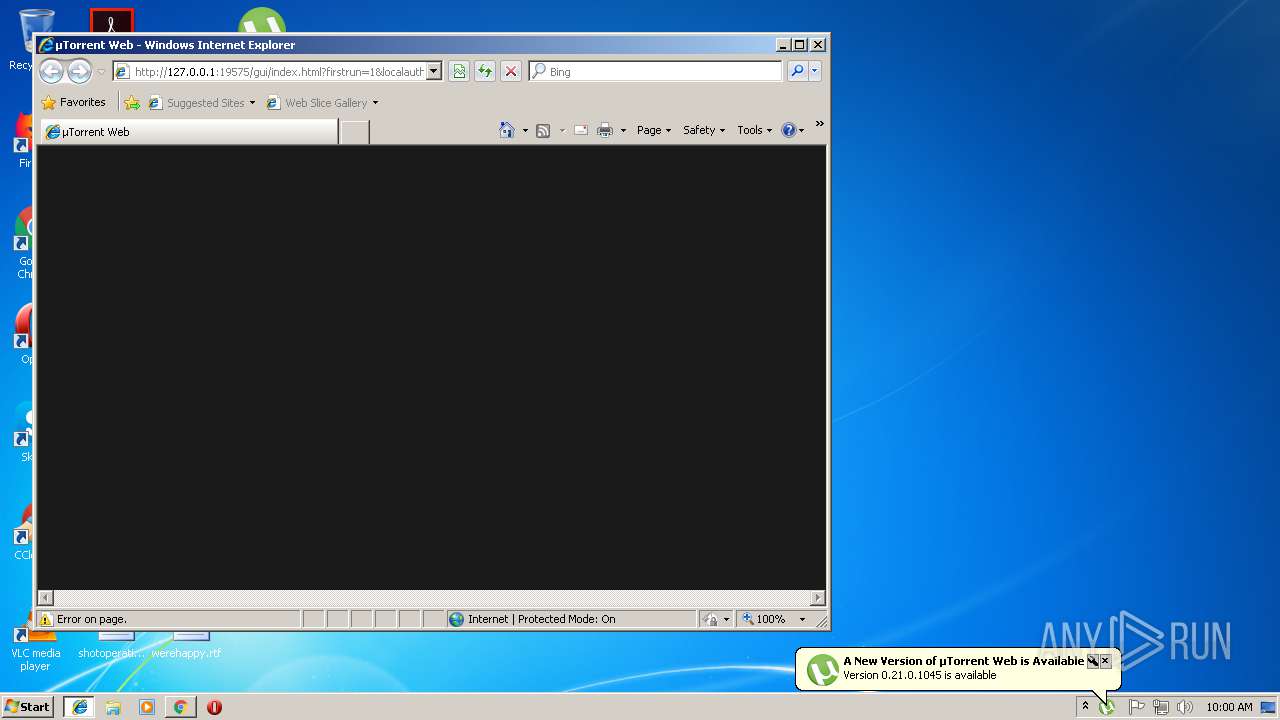Image resolution: width=1280 pixels, height=720 pixels.
Task: Click the Bing search box
Action: pos(656,71)
